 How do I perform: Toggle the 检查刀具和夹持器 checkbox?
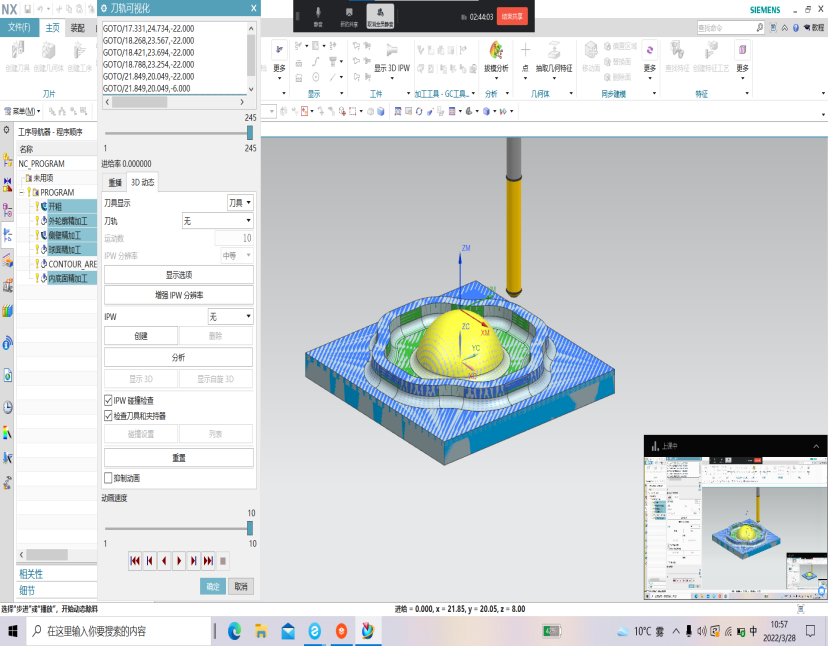(x=108, y=416)
